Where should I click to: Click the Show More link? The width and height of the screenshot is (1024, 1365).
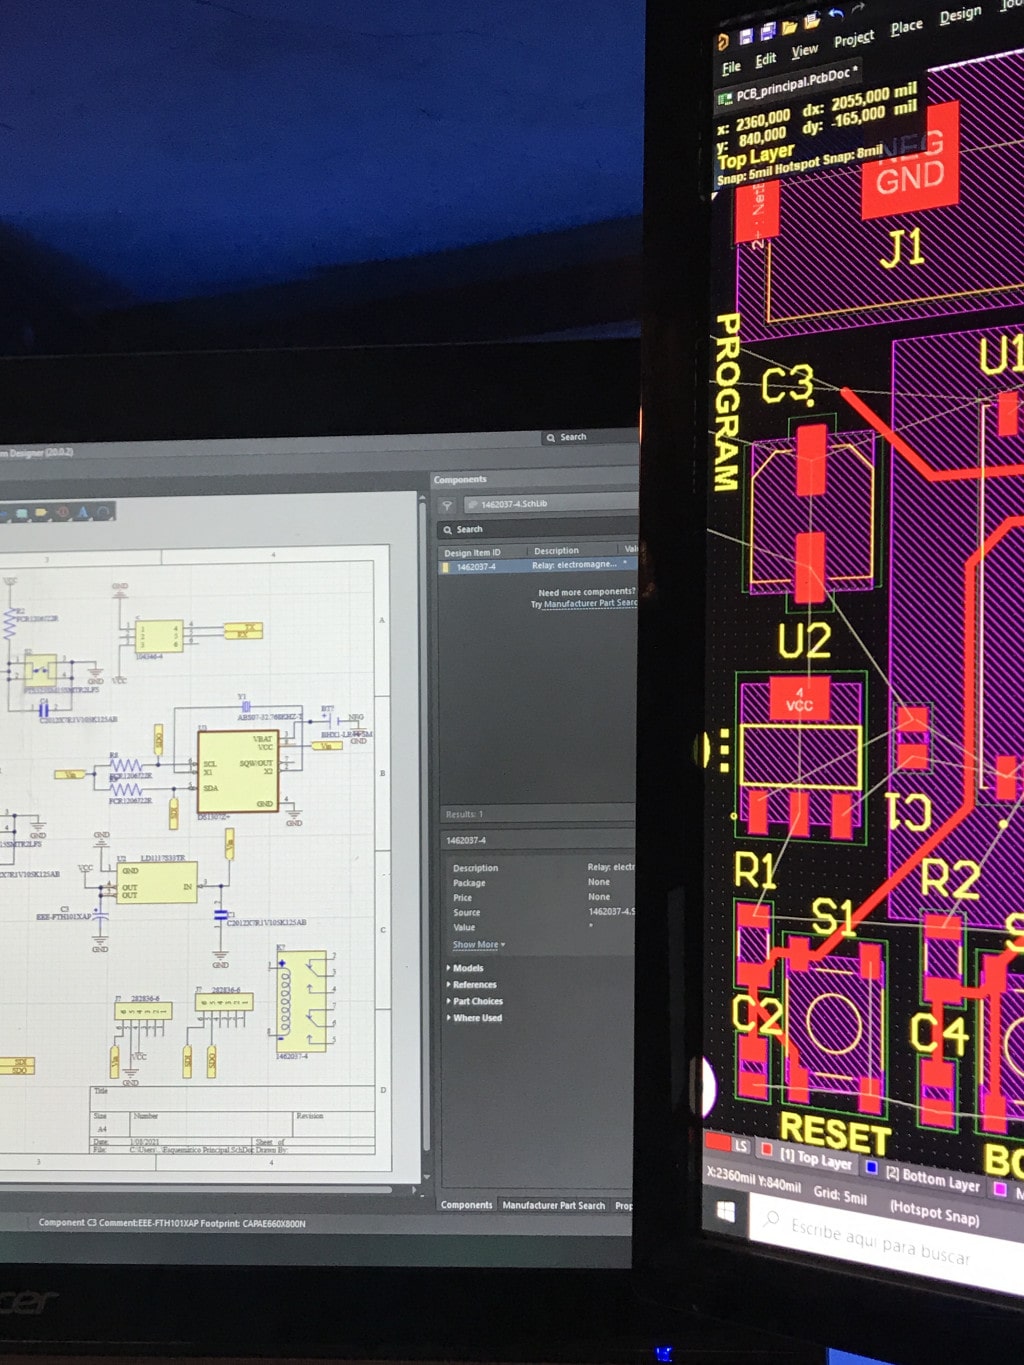[x=477, y=945]
